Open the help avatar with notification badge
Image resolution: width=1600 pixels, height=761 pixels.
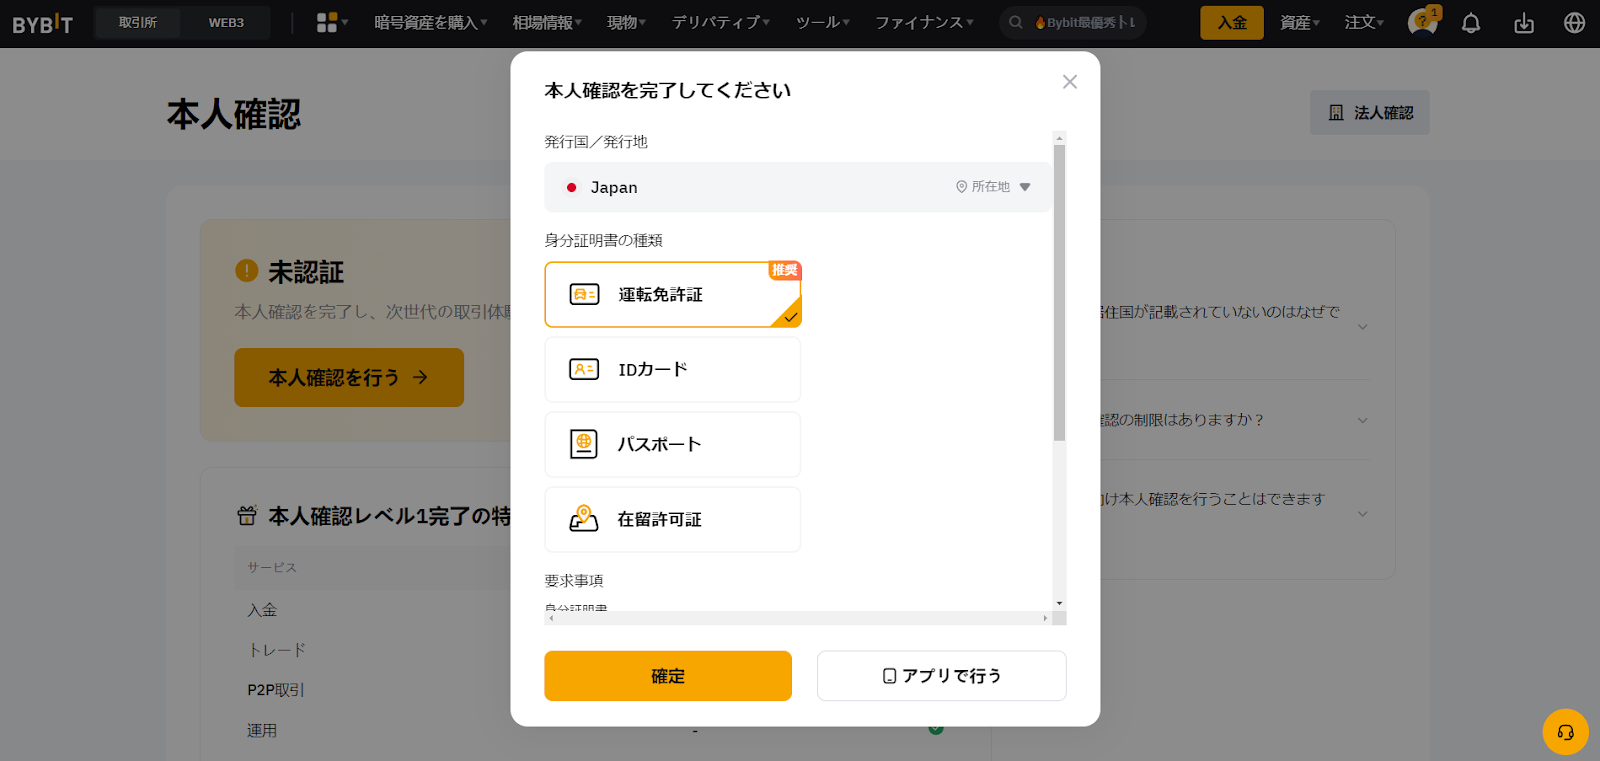1422,21
